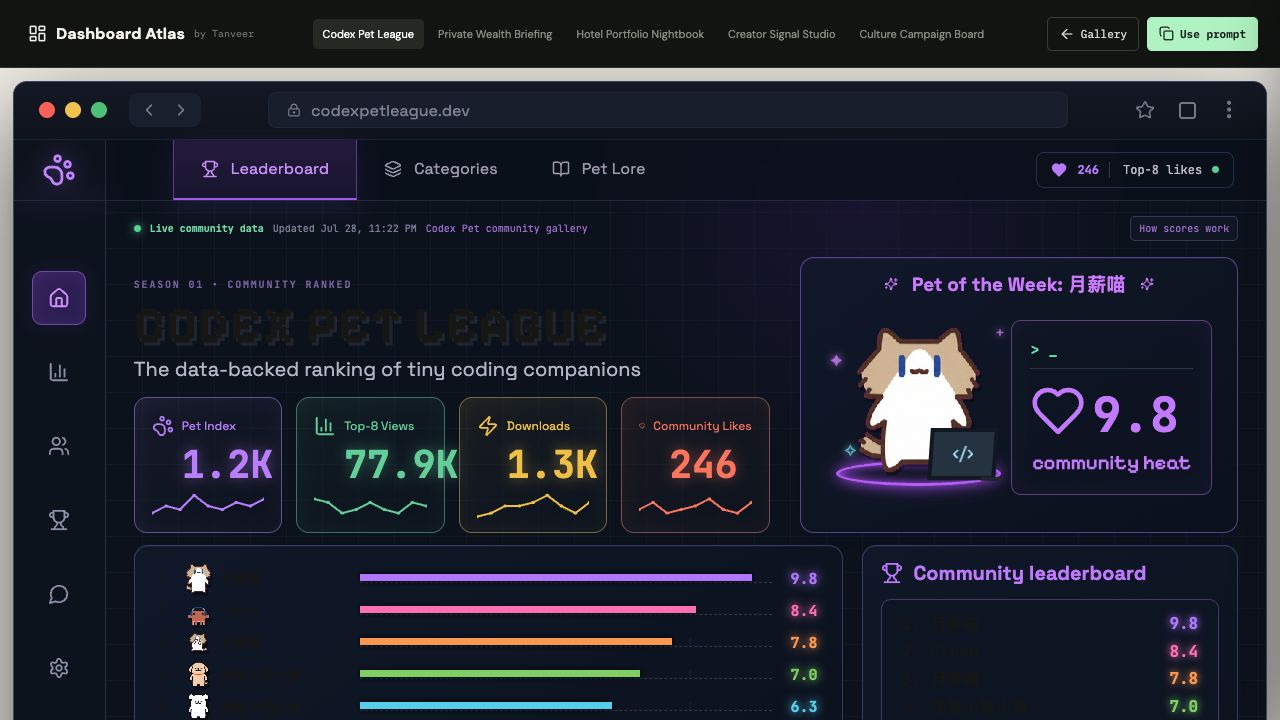
Task: Click the Community Likes 246 card
Action: click(695, 465)
